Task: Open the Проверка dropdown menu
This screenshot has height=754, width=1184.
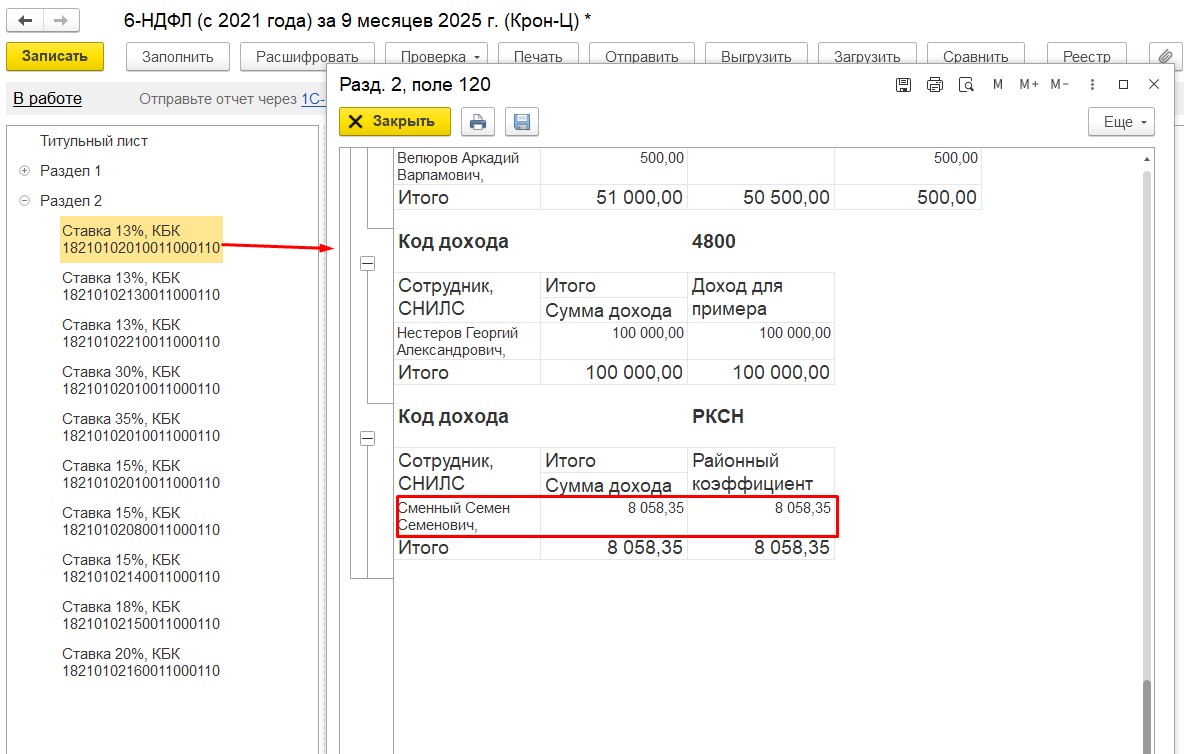Action: click(438, 57)
